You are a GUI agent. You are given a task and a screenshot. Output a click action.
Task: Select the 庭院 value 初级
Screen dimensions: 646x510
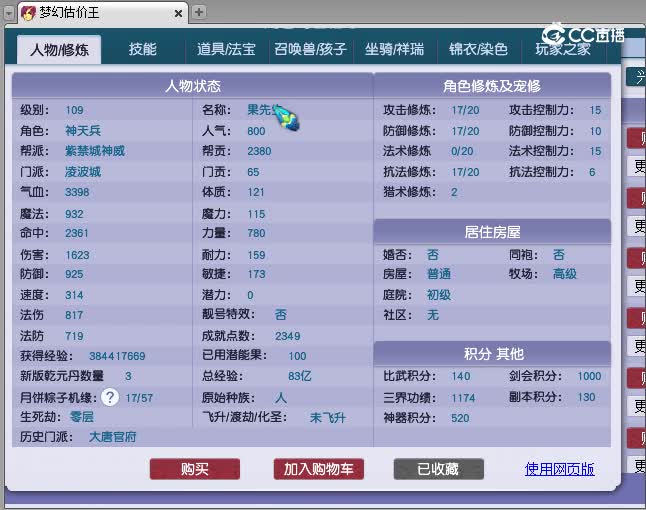click(439, 295)
